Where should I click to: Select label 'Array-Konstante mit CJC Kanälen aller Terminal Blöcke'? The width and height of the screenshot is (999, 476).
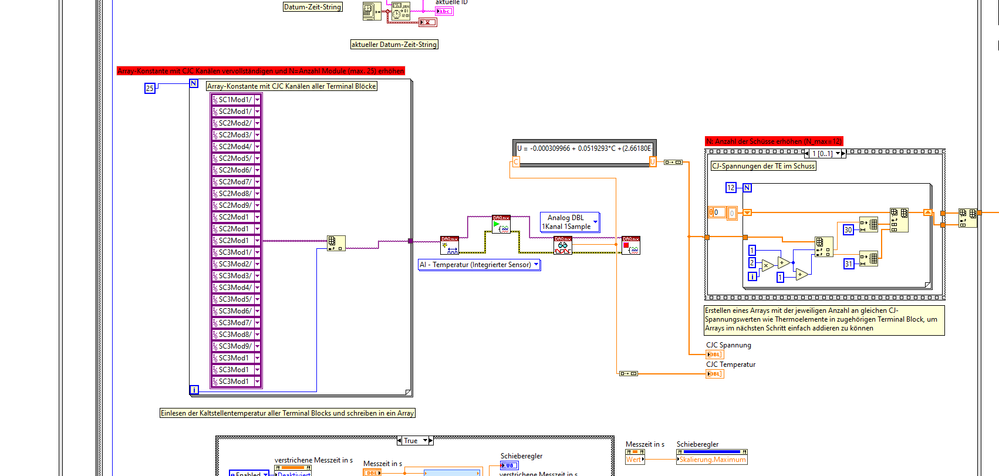tap(292, 86)
